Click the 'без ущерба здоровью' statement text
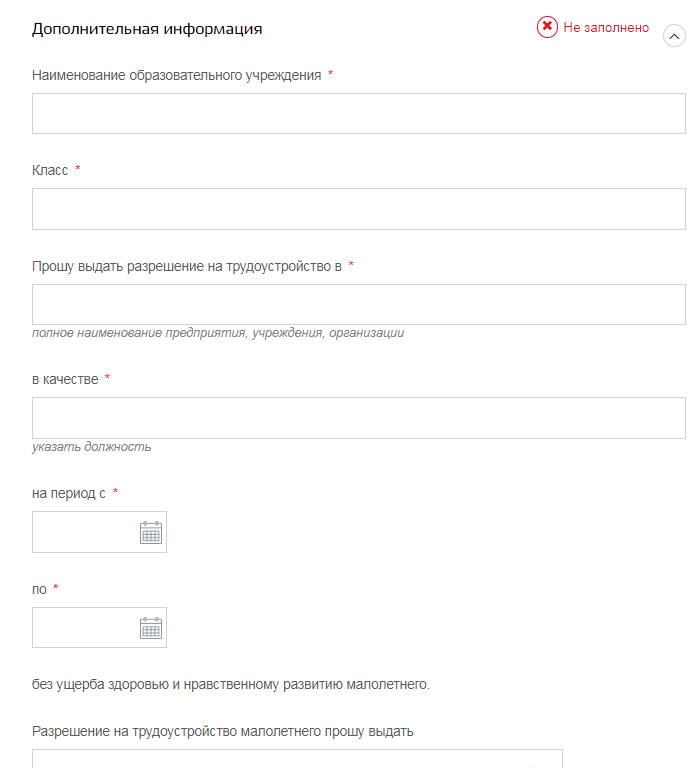 pos(230,685)
